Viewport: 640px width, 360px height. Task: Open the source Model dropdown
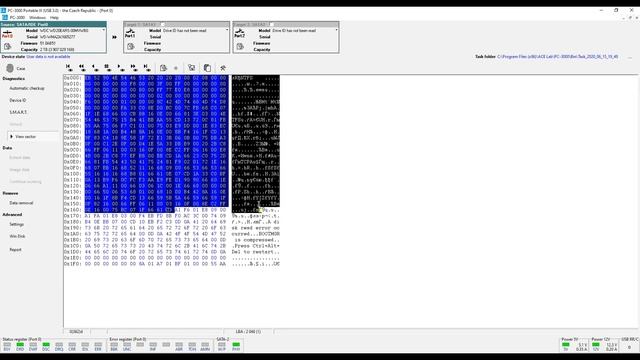pos(104,30)
